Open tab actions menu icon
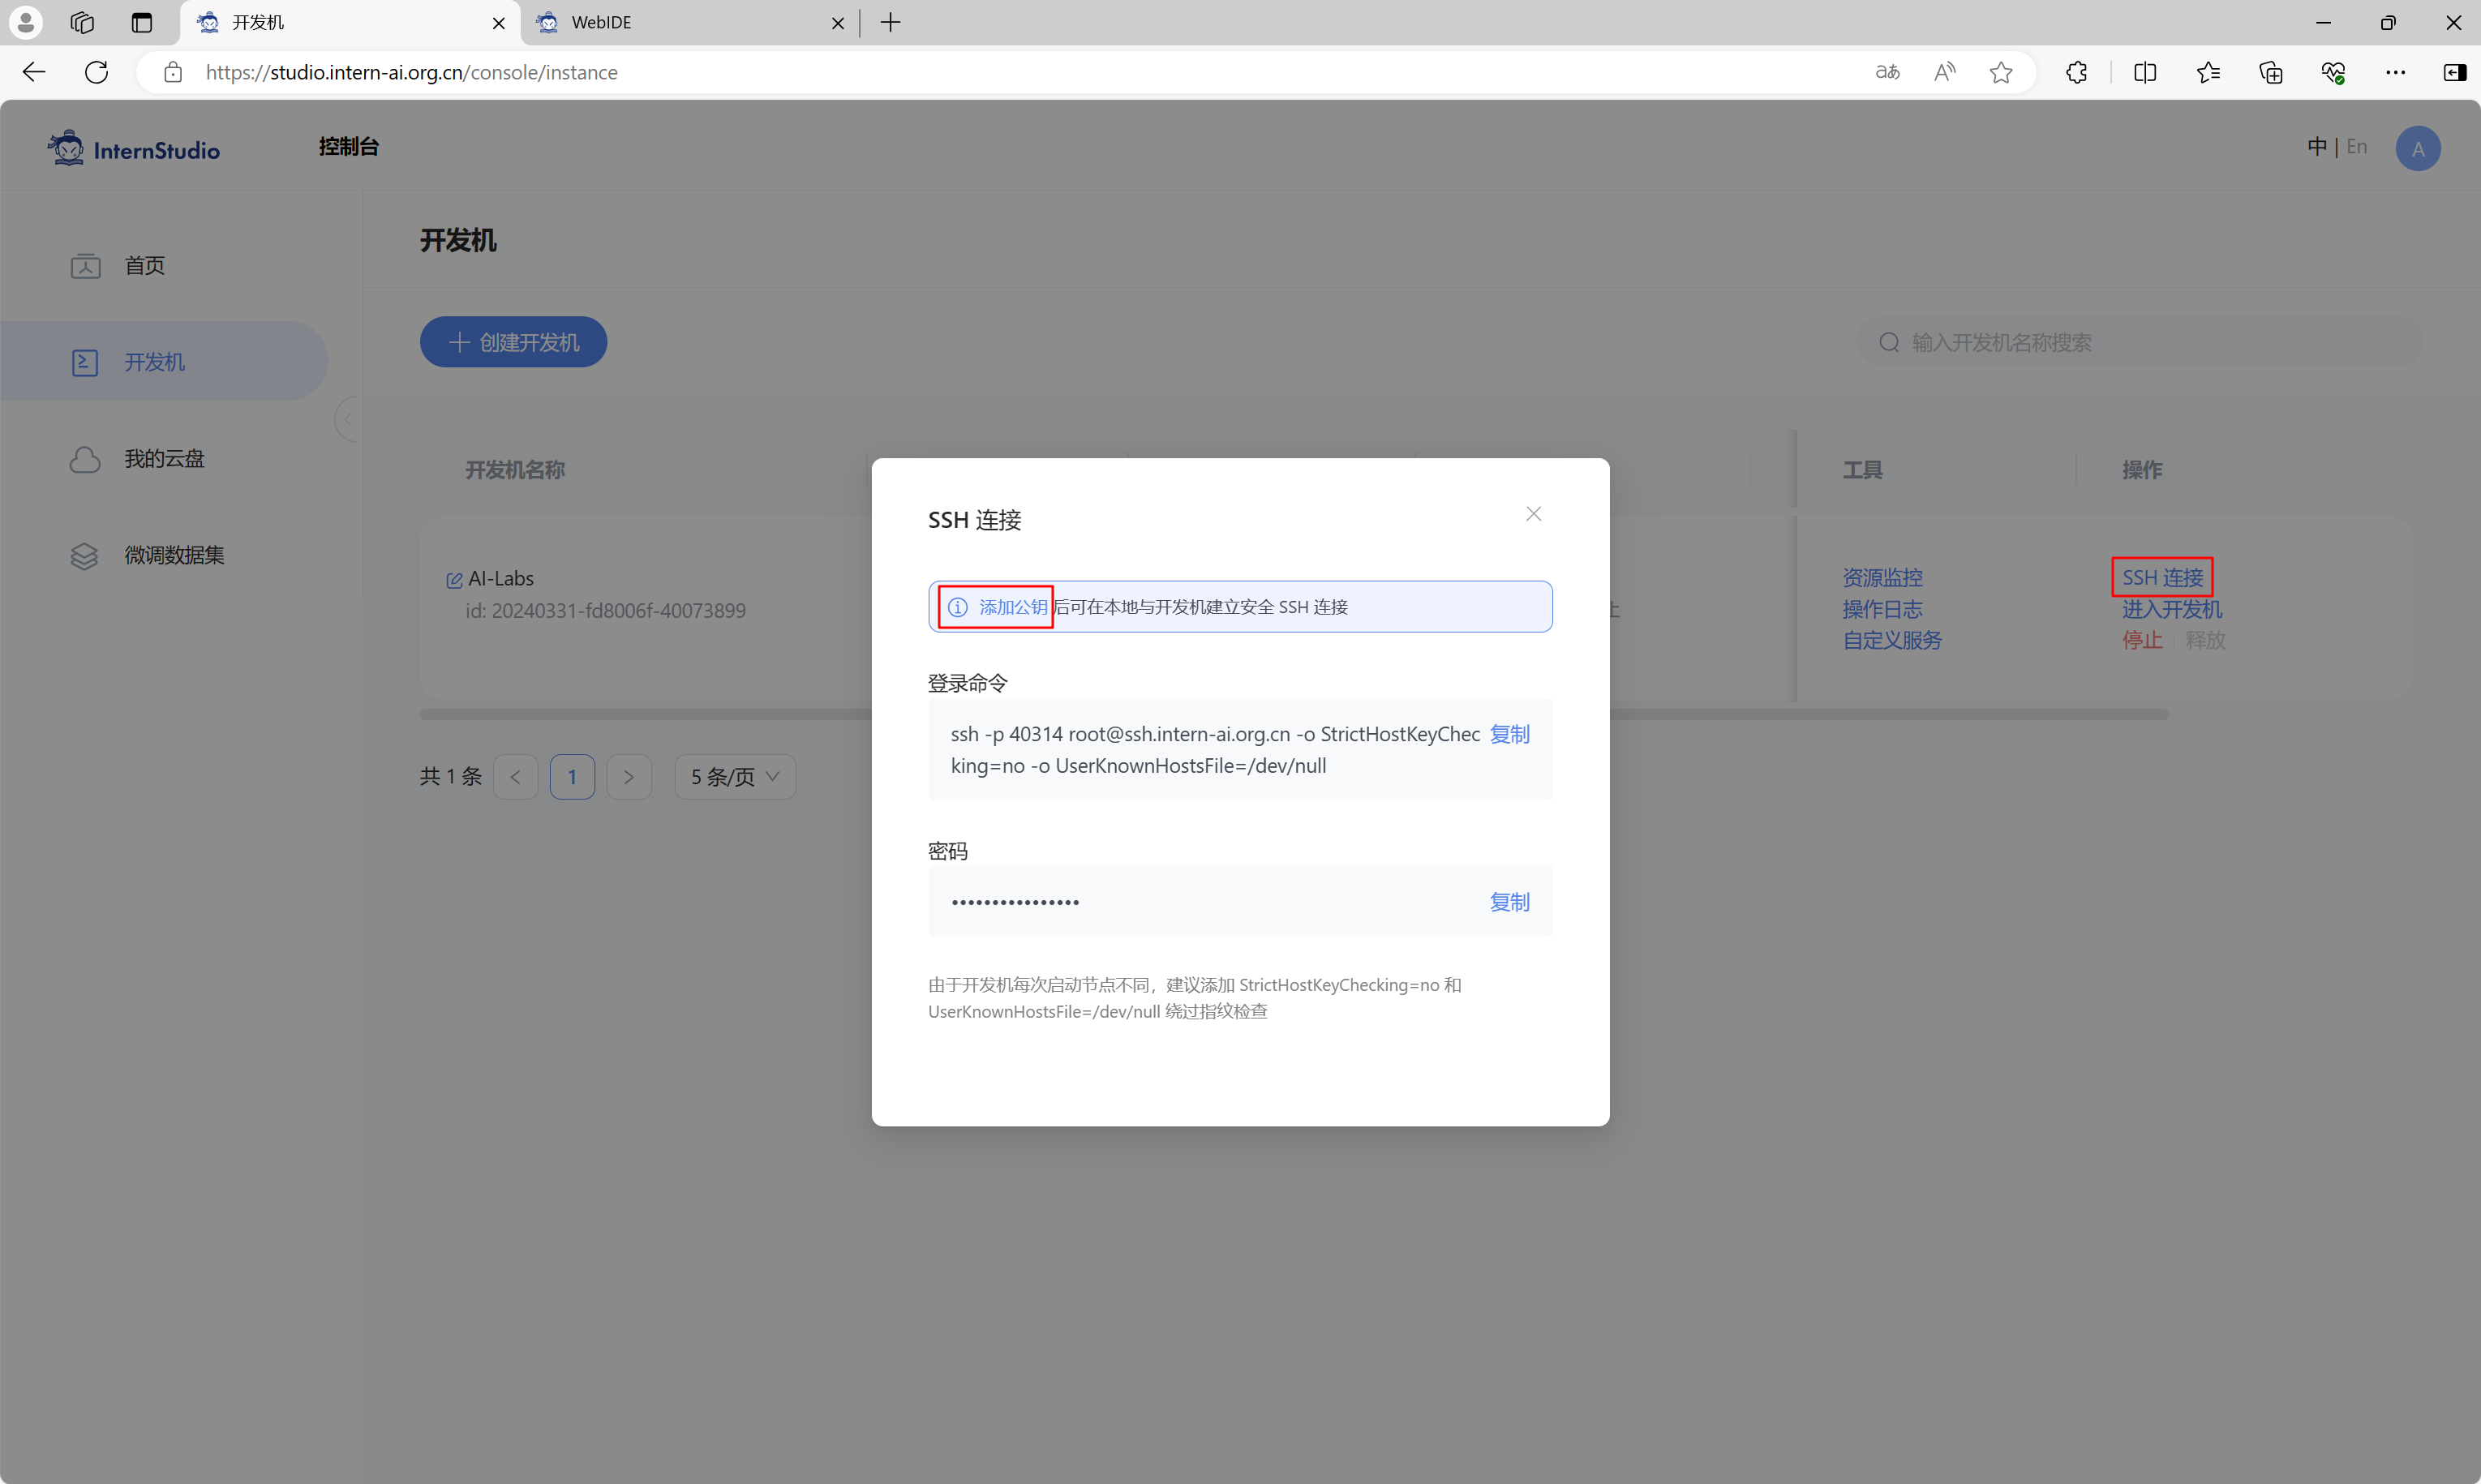This screenshot has height=1484, width=2481. pyautogui.click(x=142, y=22)
